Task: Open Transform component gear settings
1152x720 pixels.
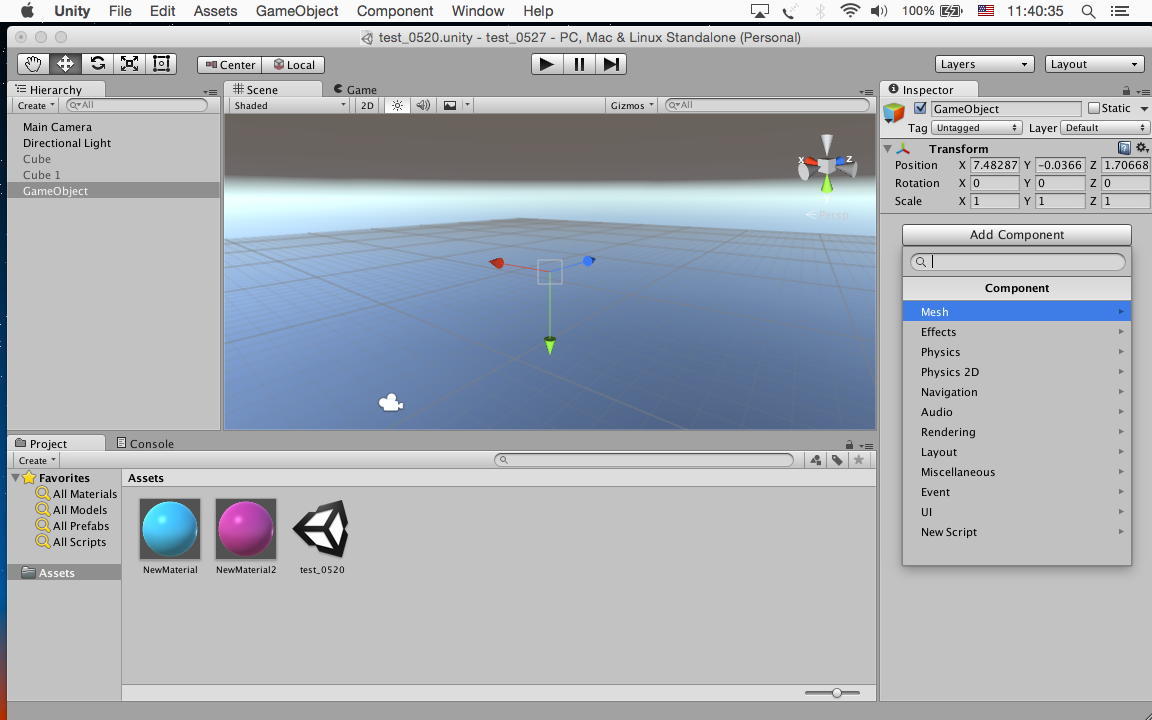Action: (1141, 148)
